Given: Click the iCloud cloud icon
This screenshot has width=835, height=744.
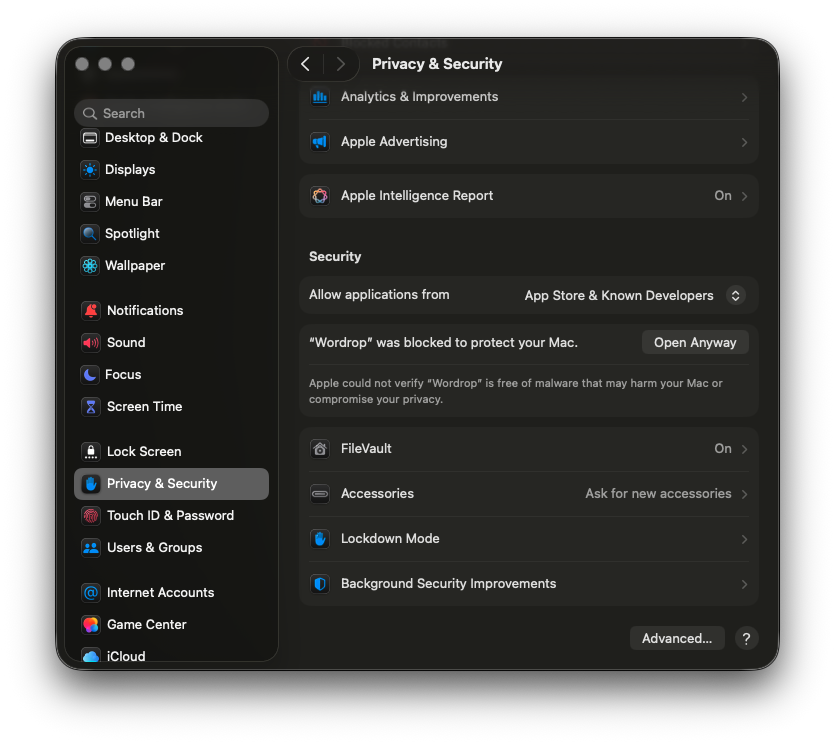Looking at the screenshot, I should point(91,656).
